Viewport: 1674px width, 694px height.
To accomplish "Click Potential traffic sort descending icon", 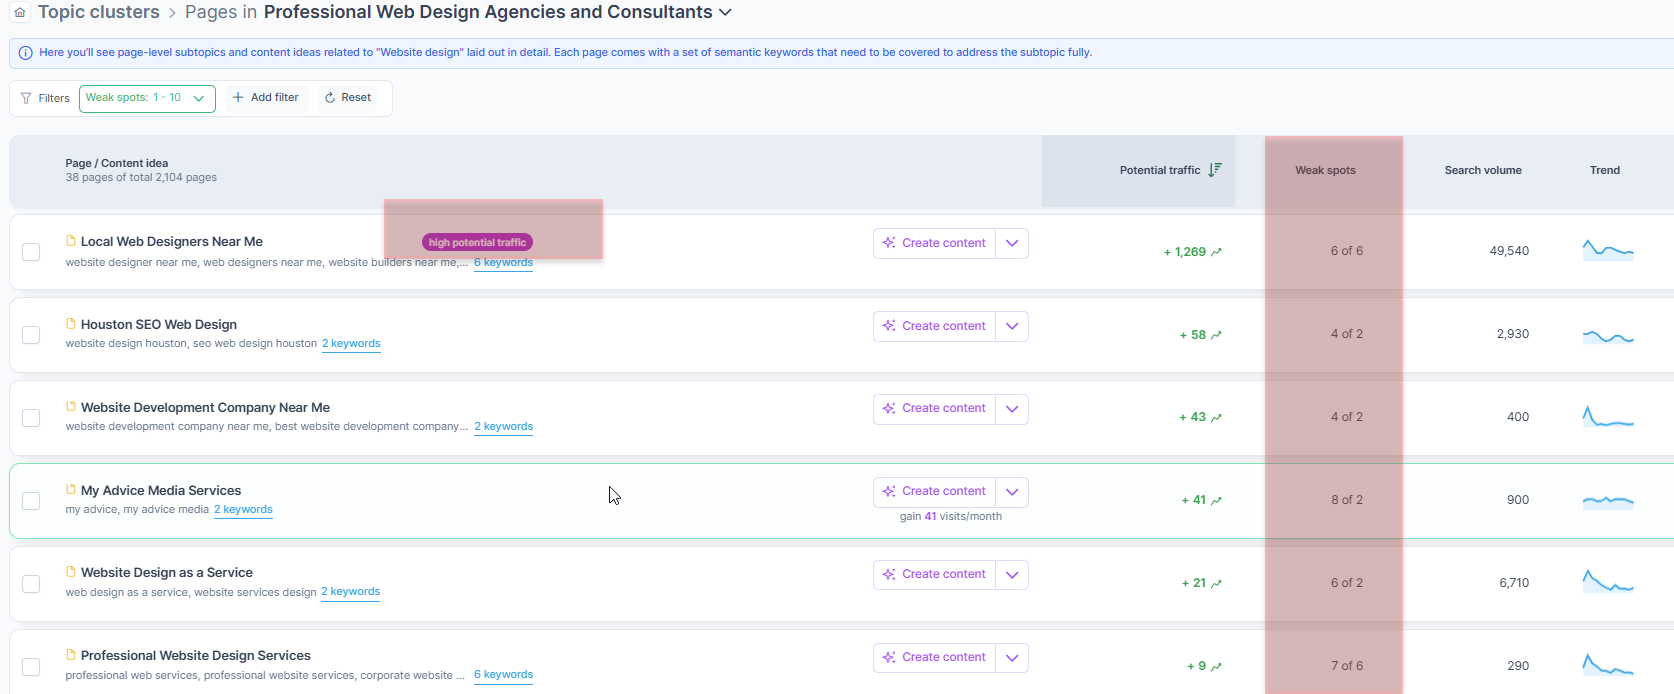I will tap(1214, 170).
